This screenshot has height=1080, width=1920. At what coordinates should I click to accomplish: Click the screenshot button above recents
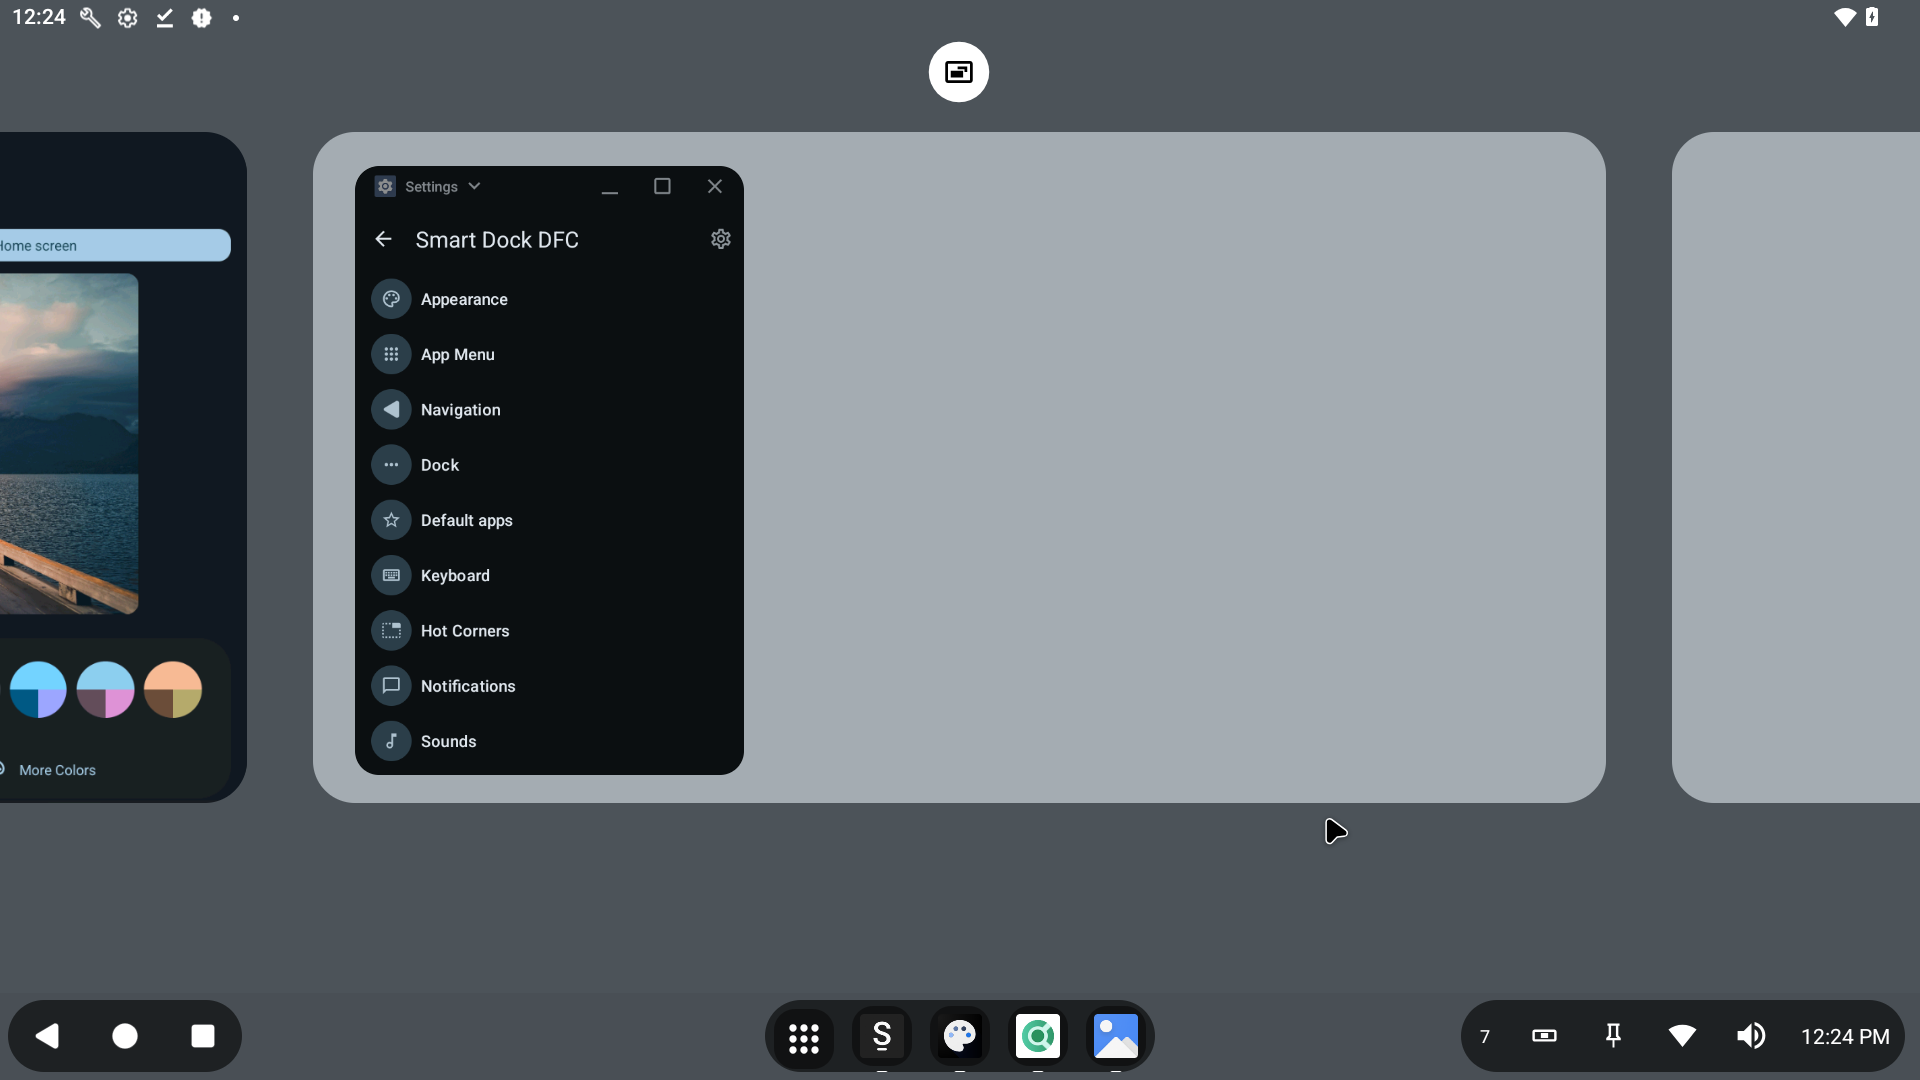coord(958,72)
